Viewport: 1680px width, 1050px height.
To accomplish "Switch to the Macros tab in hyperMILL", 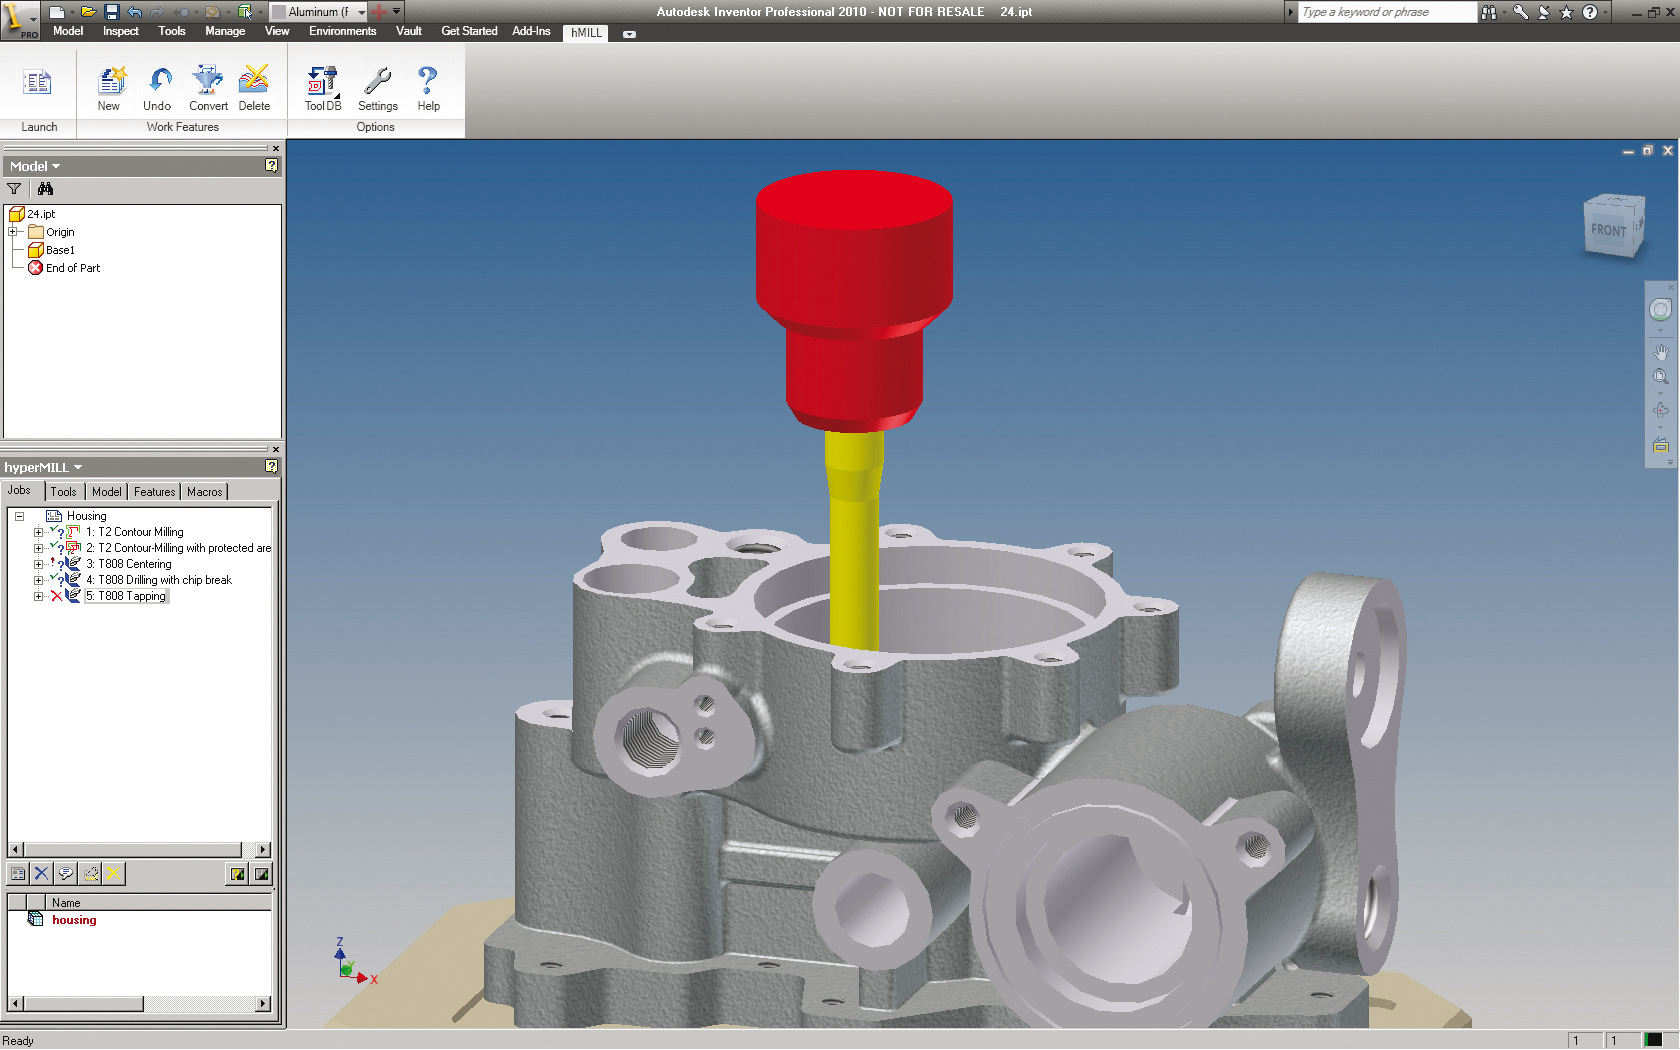I will [x=204, y=491].
